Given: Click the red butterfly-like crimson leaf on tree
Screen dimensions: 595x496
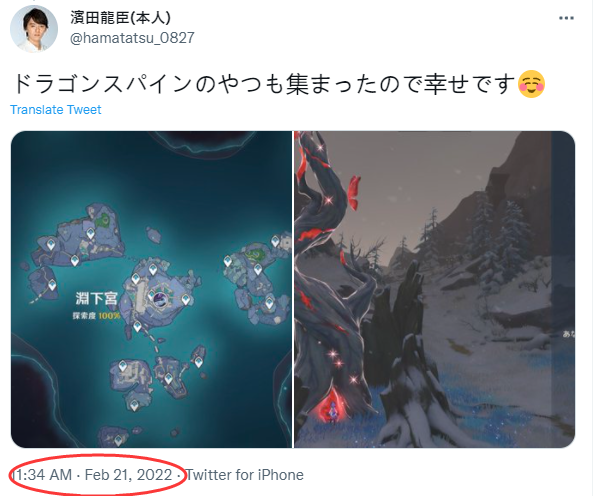Looking at the screenshot, I should [x=354, y=193].
